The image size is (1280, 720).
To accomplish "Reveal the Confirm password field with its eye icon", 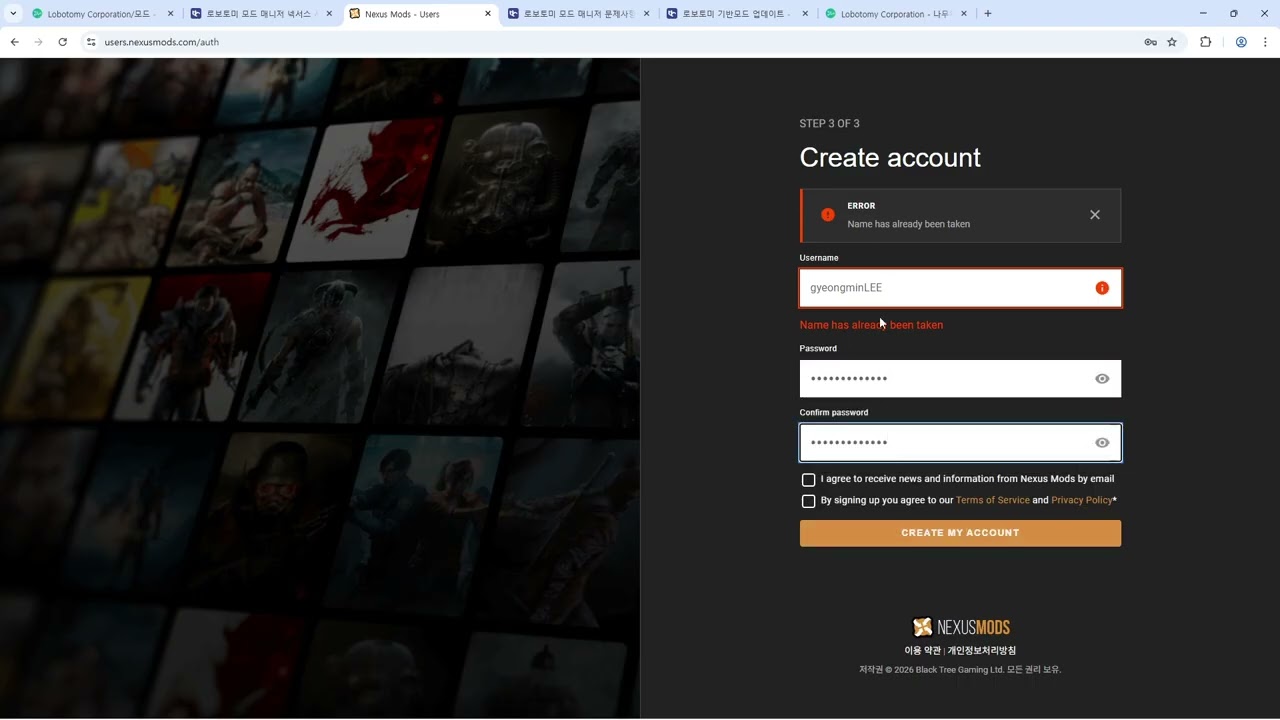I will point(1102,443).
